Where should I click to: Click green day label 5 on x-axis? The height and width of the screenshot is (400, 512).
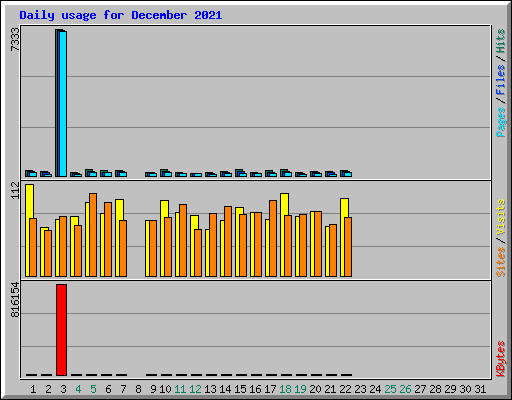[x=93, y=389]
